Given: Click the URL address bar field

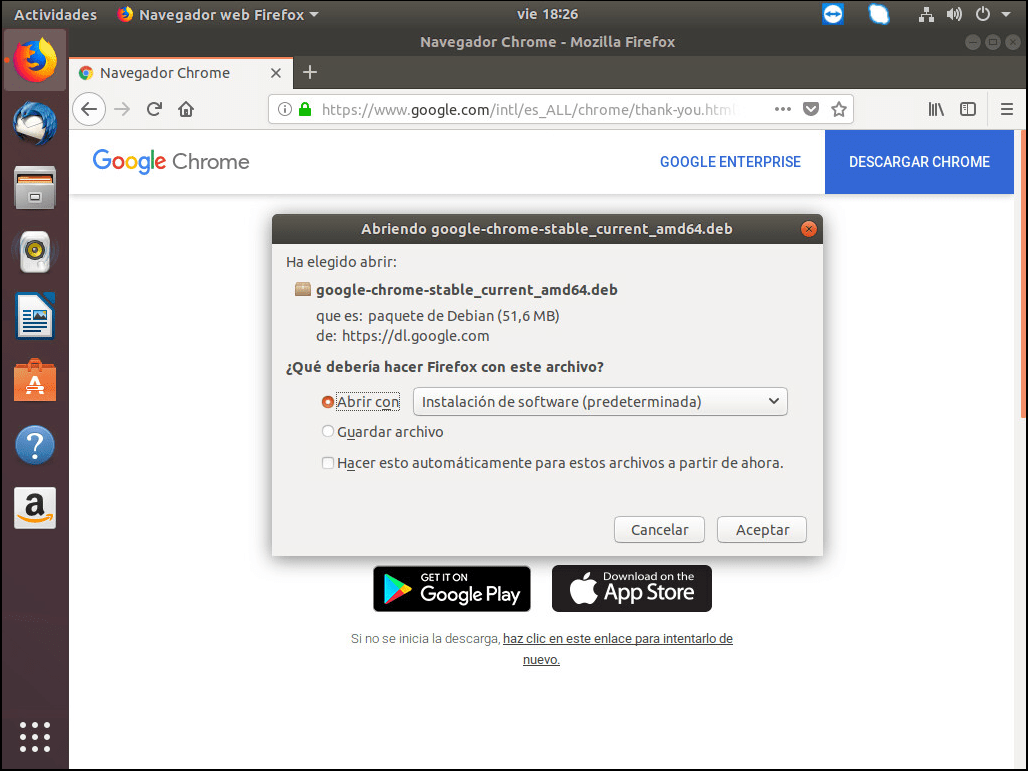Looking at the screenshot, I should [x=528, y=110].
